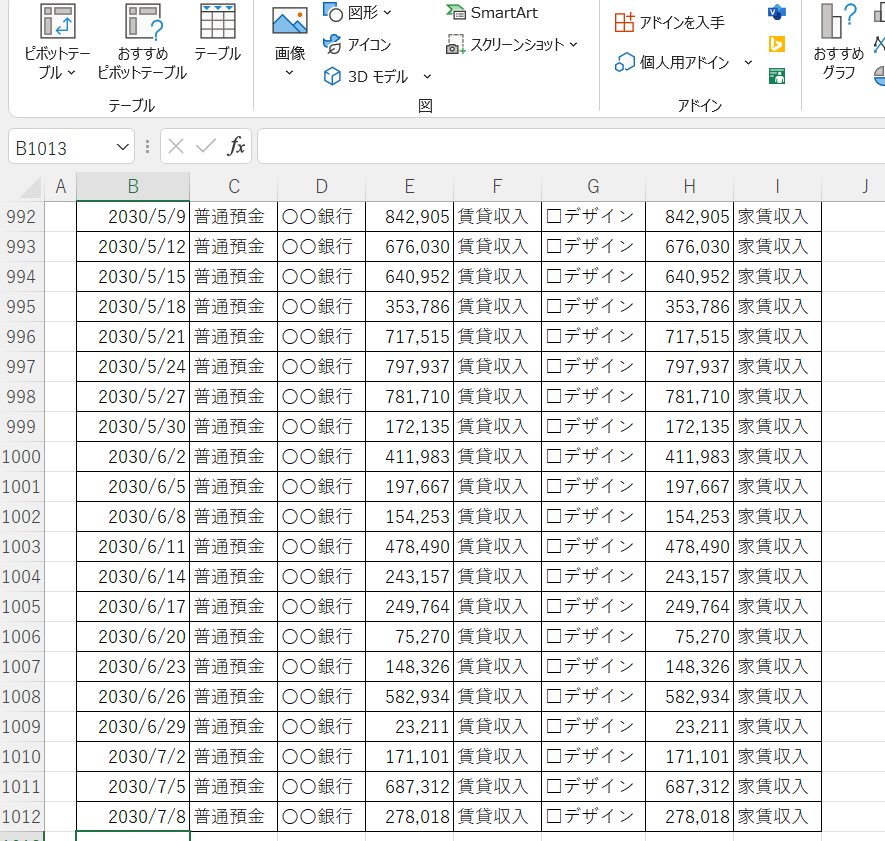Screen dimensions: 885x841
Task: Click the PivotTable icon
Action: (56, 22)
